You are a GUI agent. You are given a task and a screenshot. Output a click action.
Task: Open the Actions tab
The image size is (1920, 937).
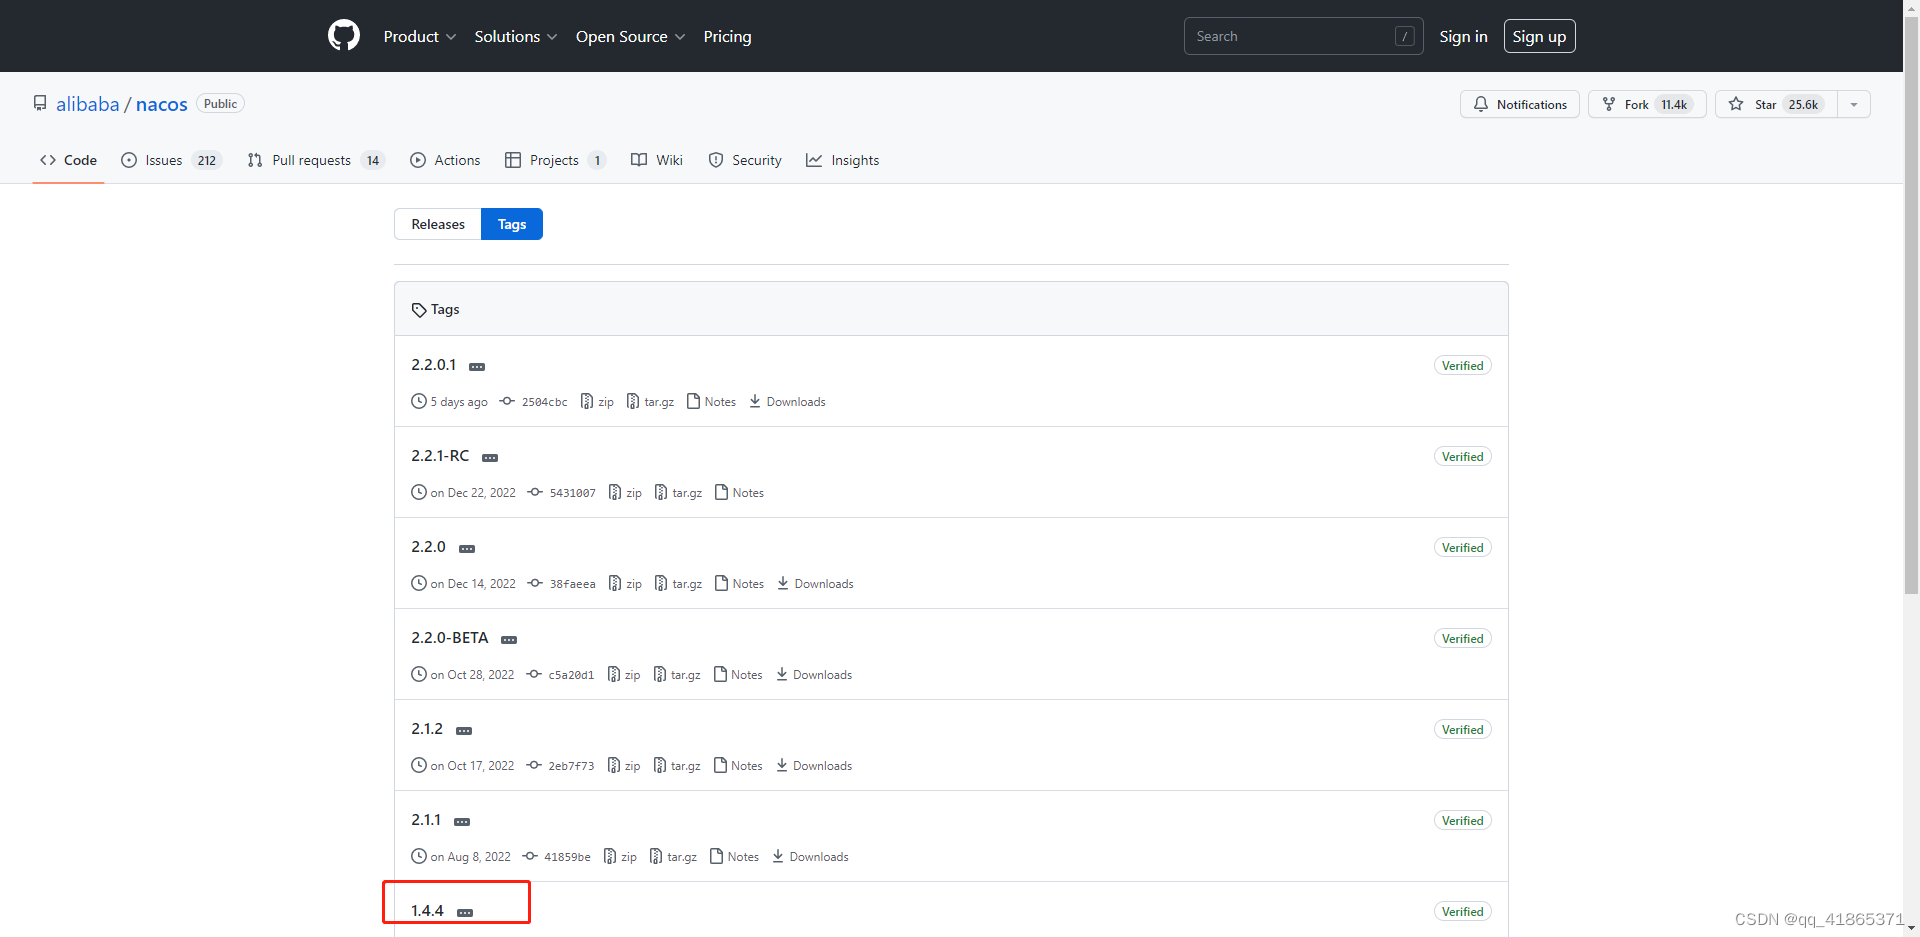pyautogui.click(x=445, y=160)
